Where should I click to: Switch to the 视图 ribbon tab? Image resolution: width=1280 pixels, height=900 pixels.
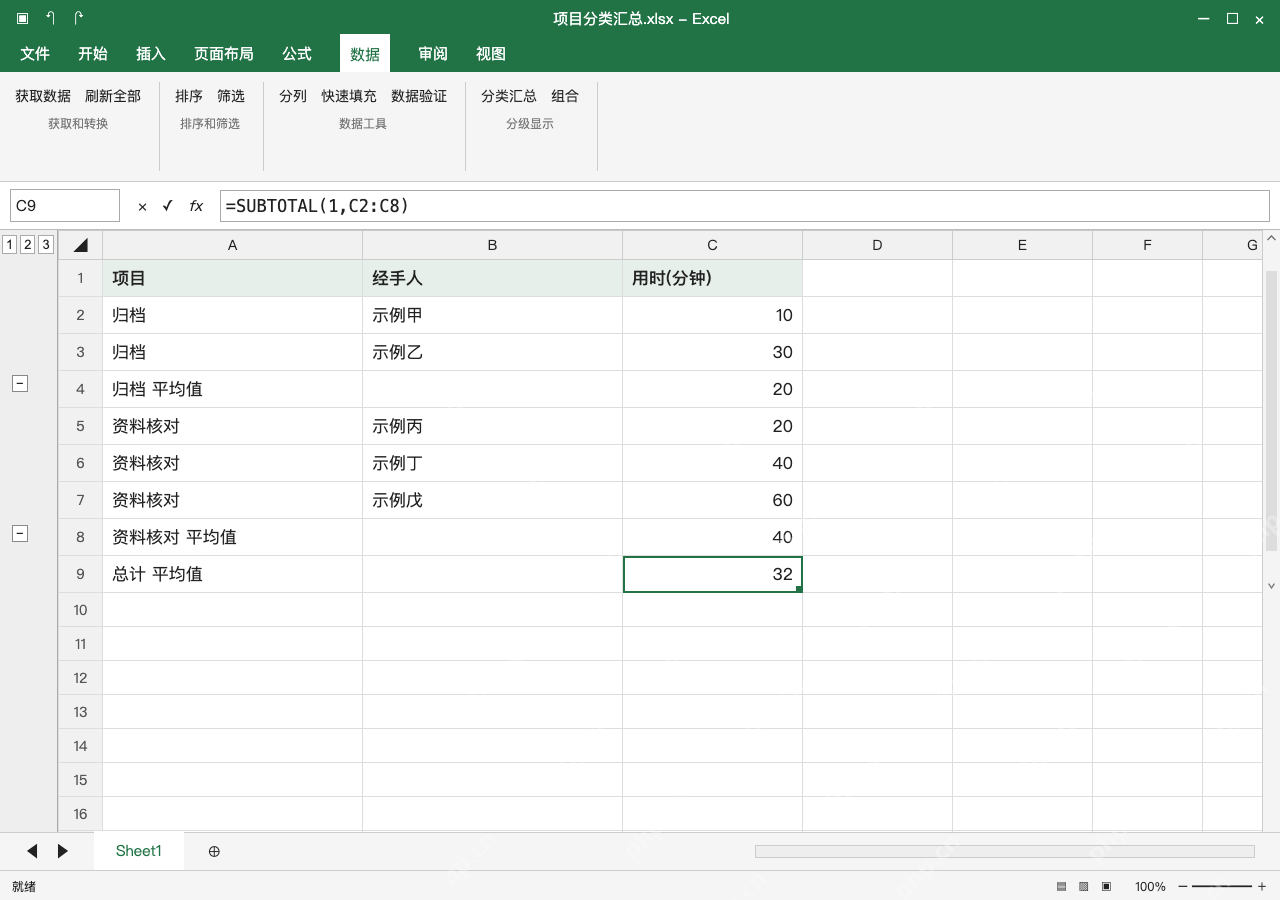[x=491, y=54]
